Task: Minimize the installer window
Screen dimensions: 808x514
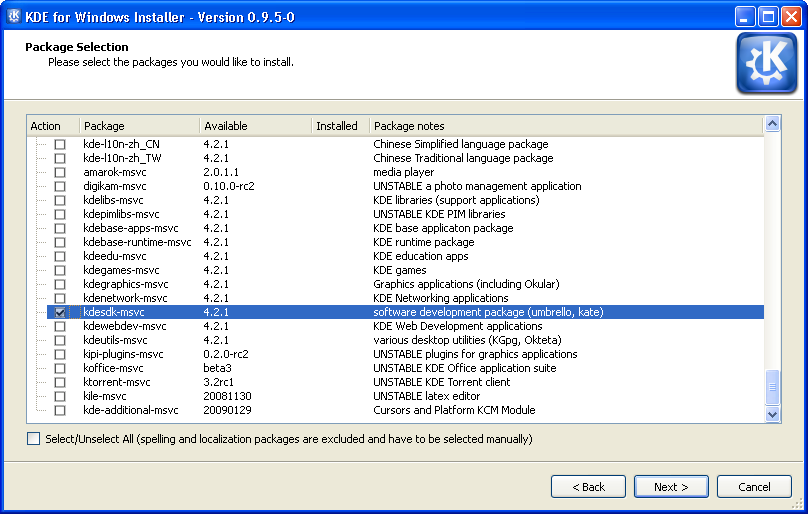Action: click(744, 17)
